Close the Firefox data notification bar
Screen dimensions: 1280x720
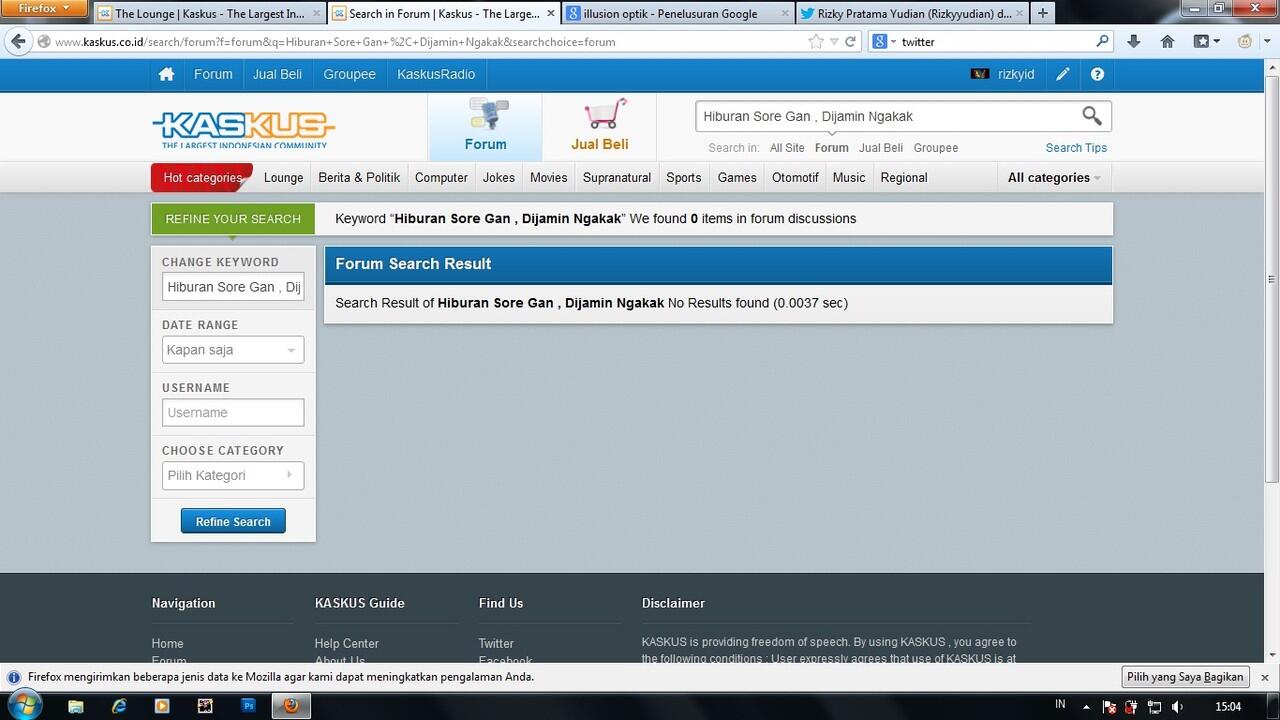[x=1264, y=677]
